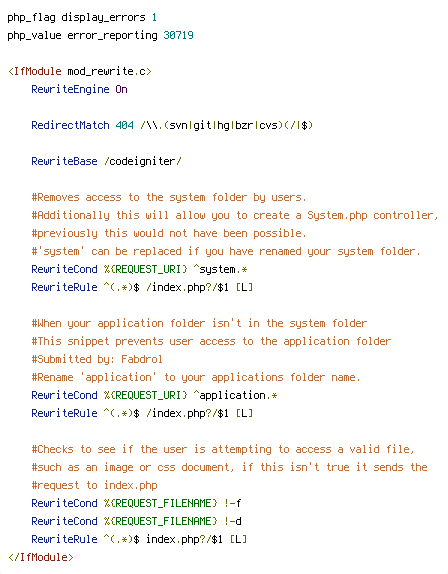Click the RewriteEngine On directive

click(x=79, y=89)
